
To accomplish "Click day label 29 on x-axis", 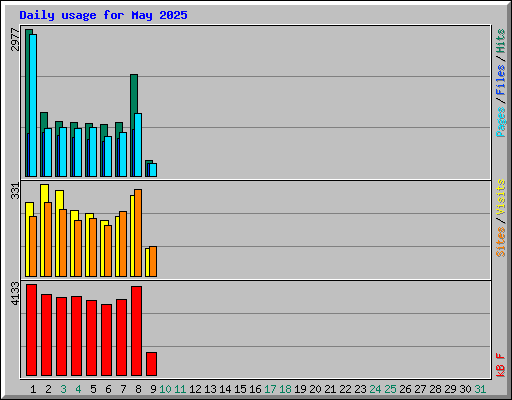I will click(x=450, y=389).
